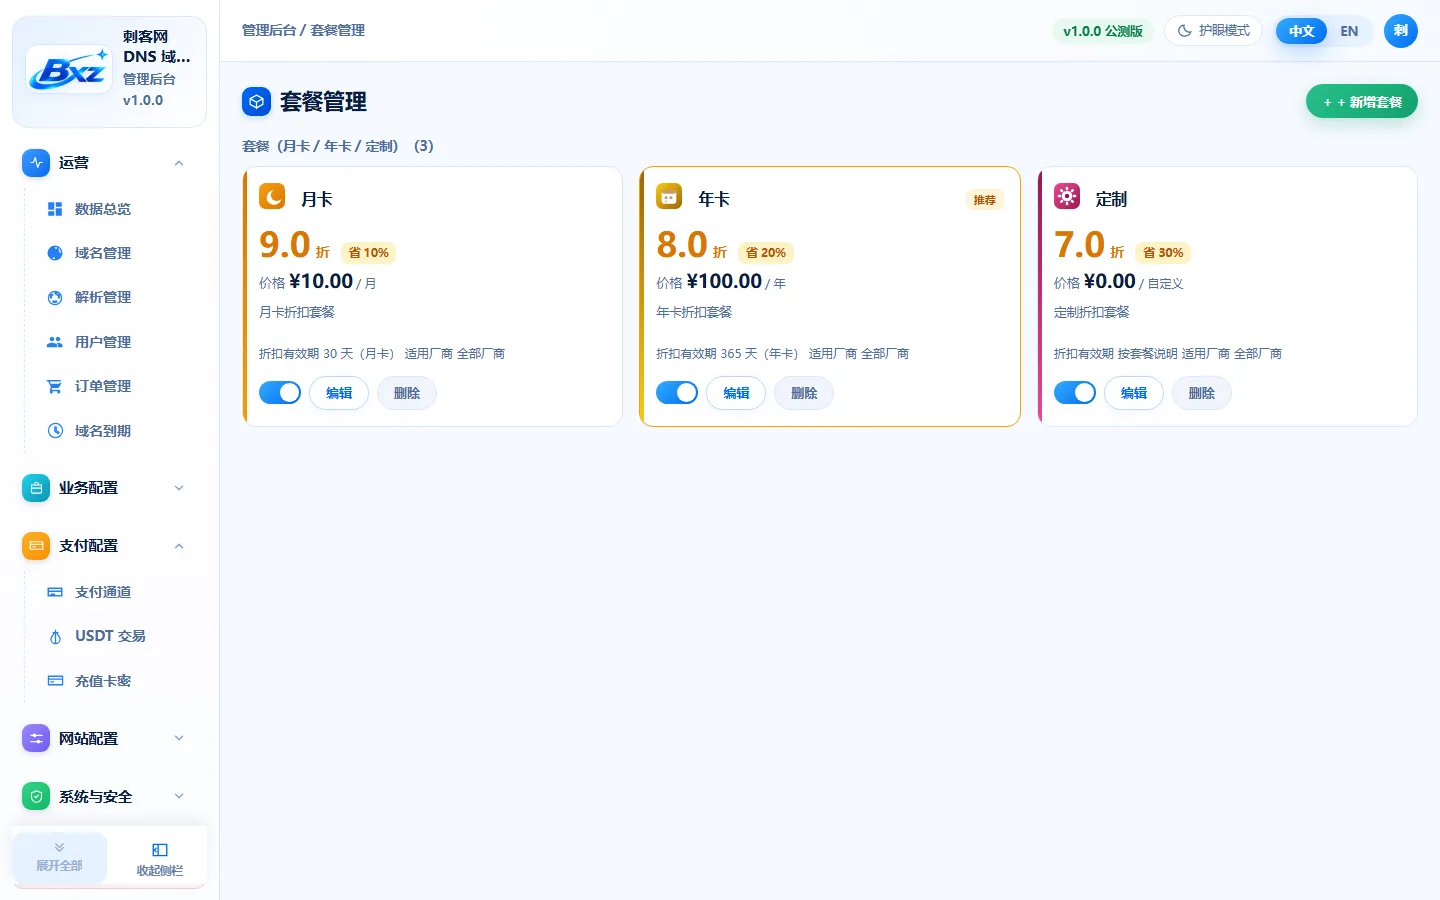Viewport: 1440px width, 900px height.
Task: Click the 域名到期 clock icon
Action: click(x=55, y=431)
